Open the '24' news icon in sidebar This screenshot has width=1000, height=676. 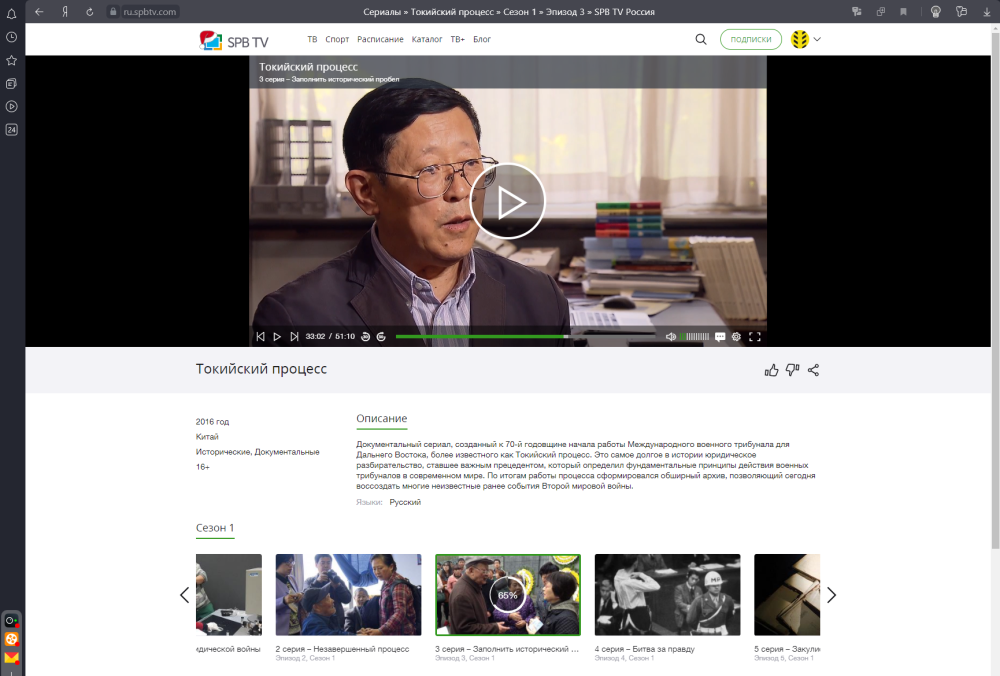coord(11,129)
